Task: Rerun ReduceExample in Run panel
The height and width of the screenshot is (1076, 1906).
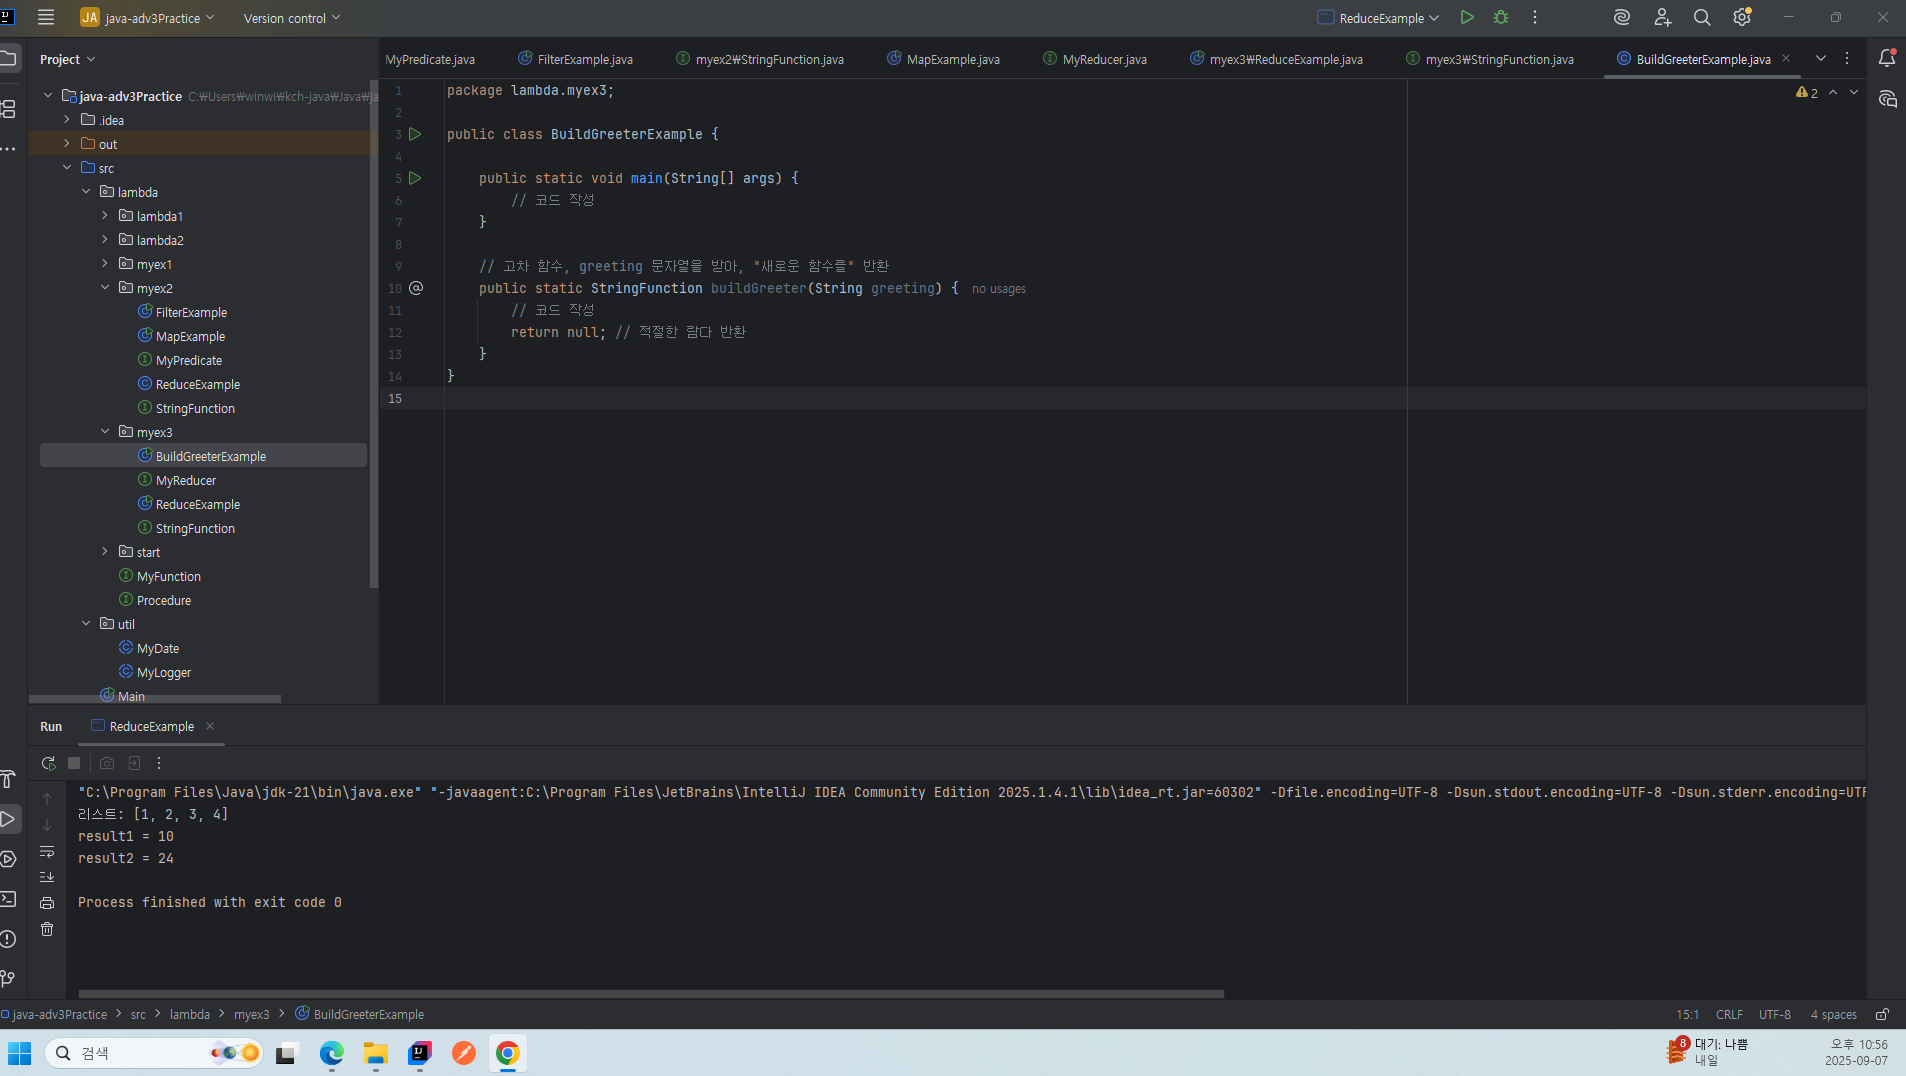Action: tap(48, 763)
